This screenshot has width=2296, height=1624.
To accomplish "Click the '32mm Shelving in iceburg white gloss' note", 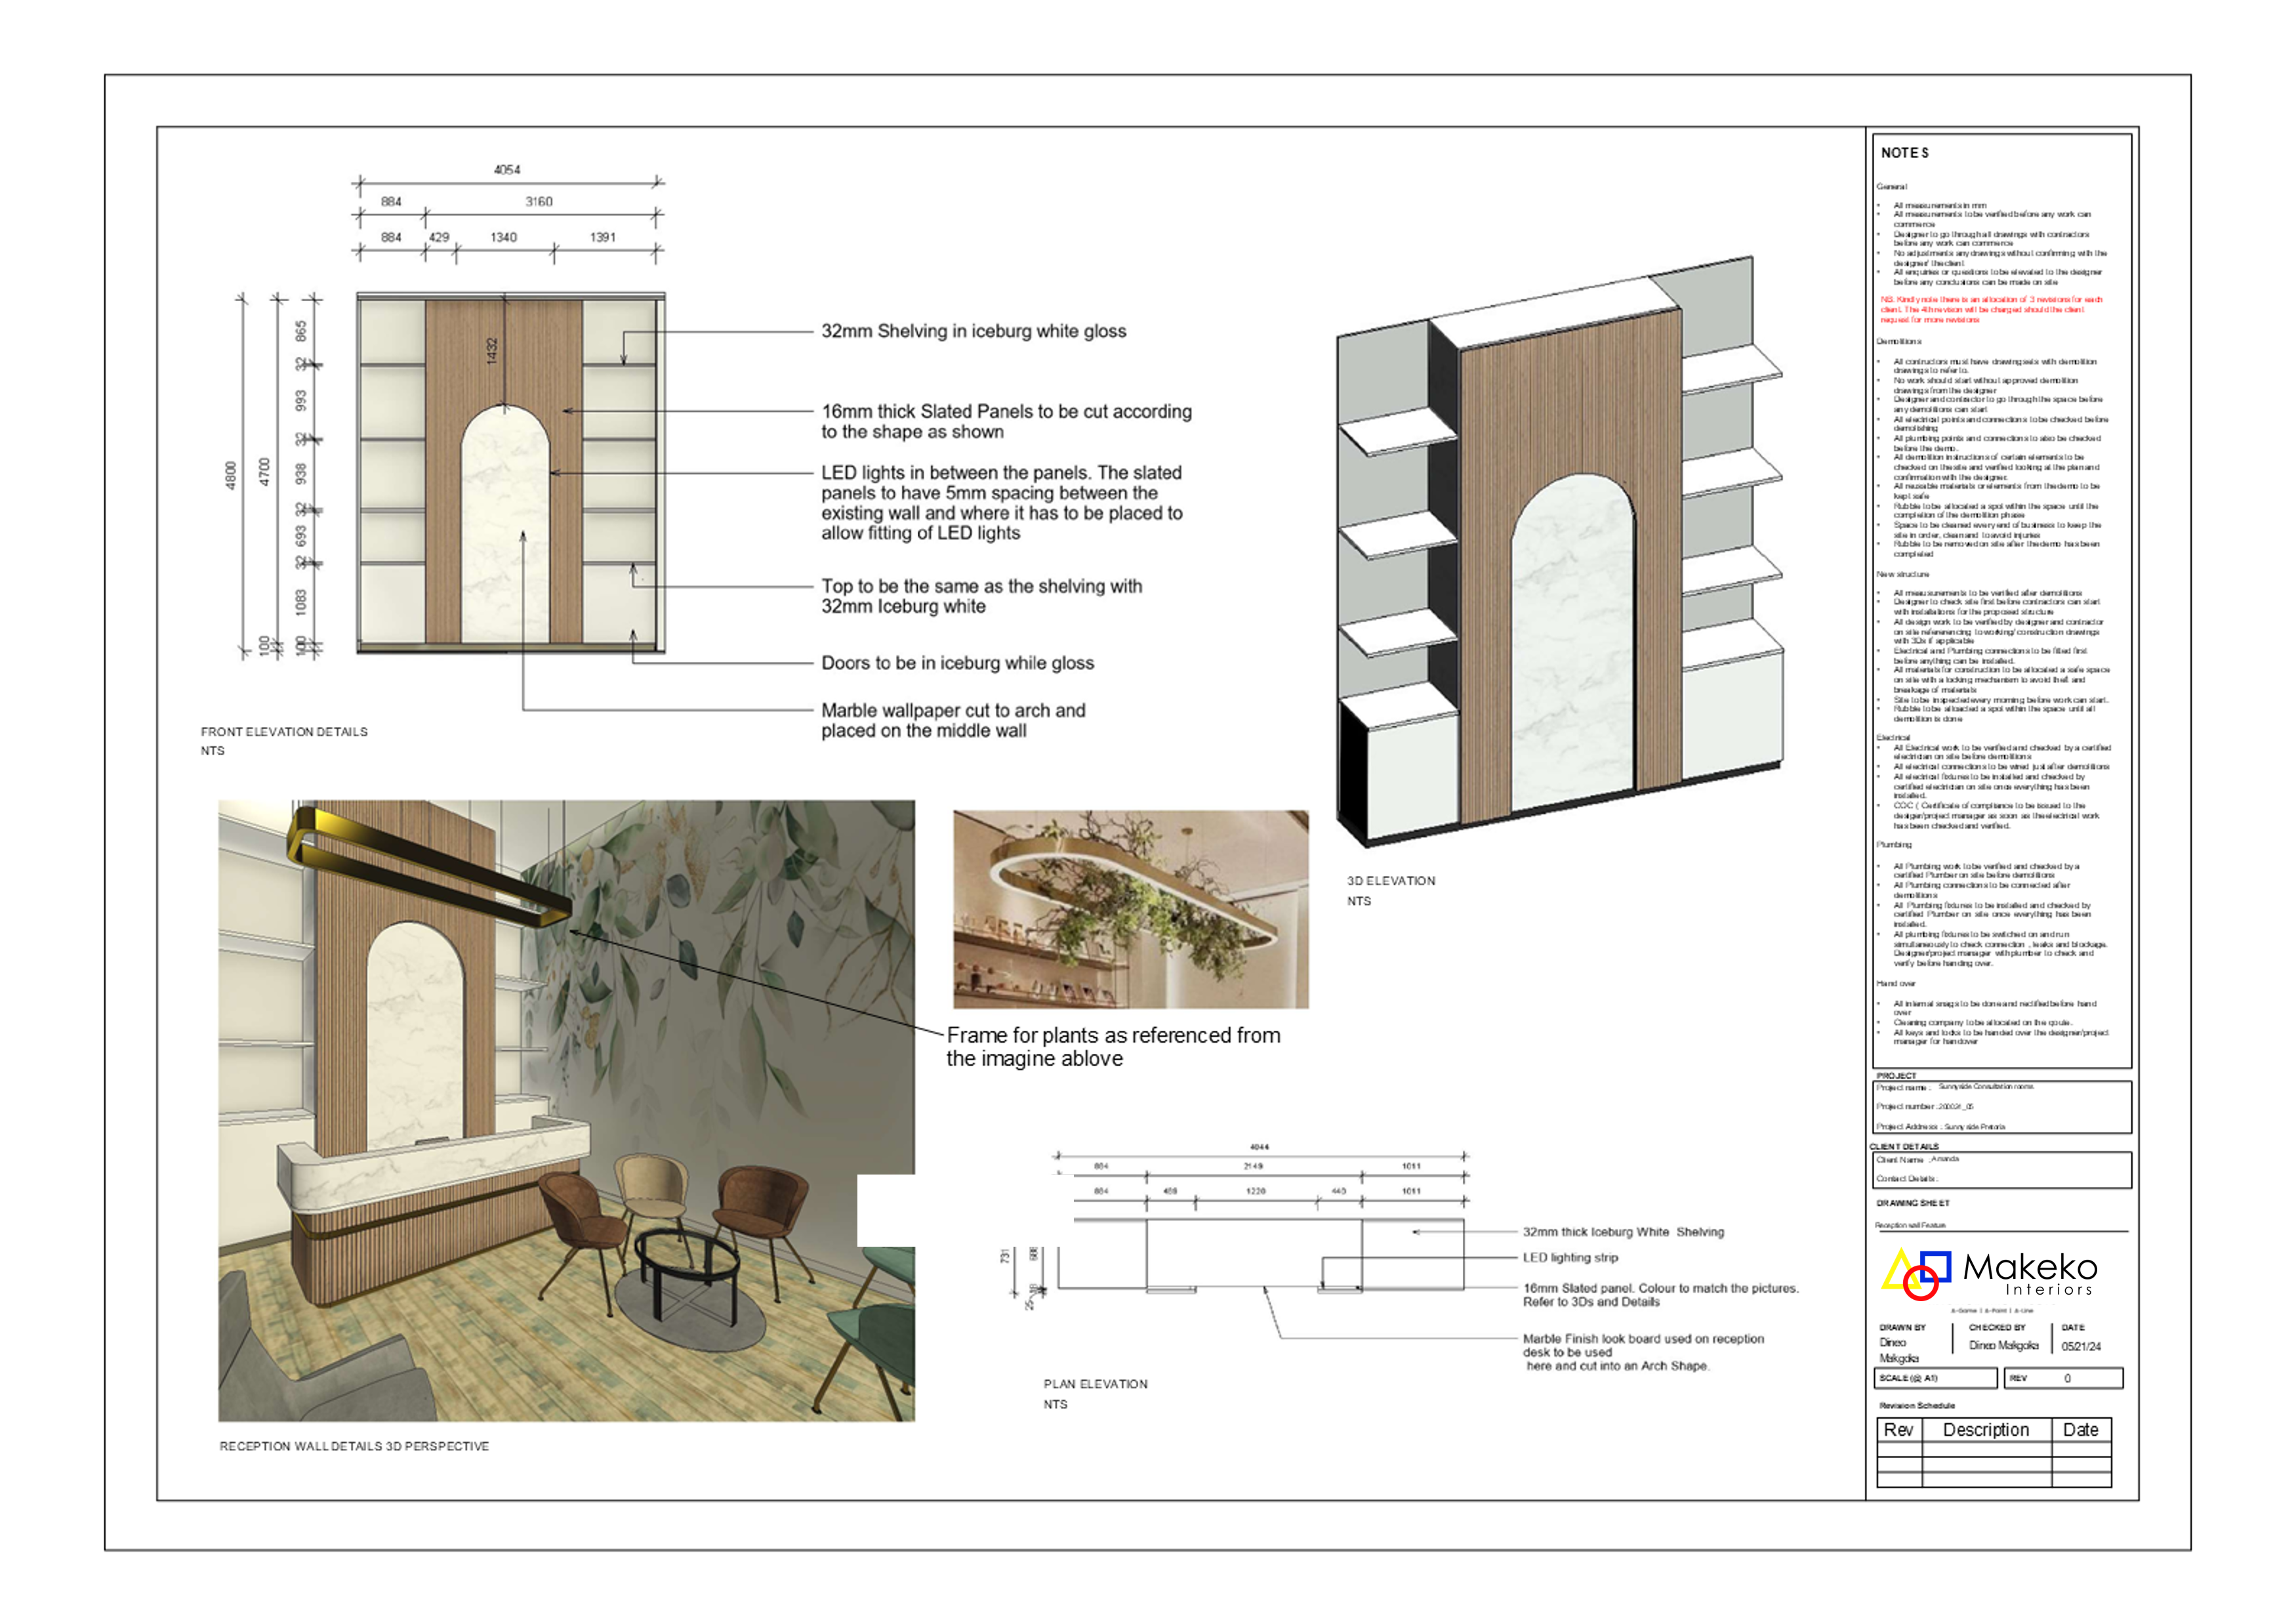I will coord(973,331).
